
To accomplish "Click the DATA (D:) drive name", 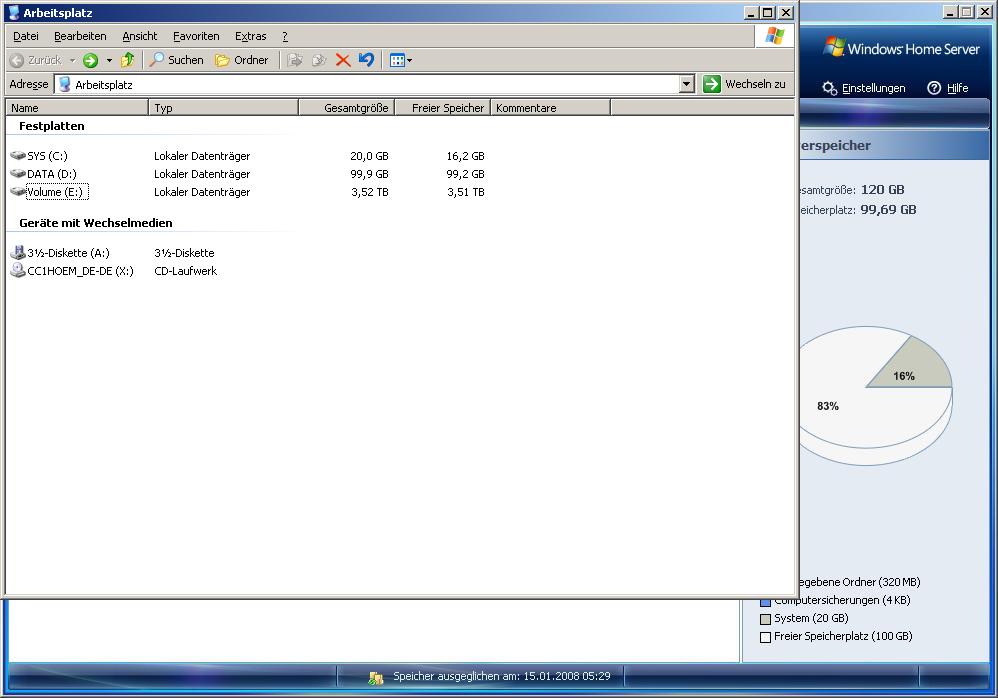I will (52, 174).
